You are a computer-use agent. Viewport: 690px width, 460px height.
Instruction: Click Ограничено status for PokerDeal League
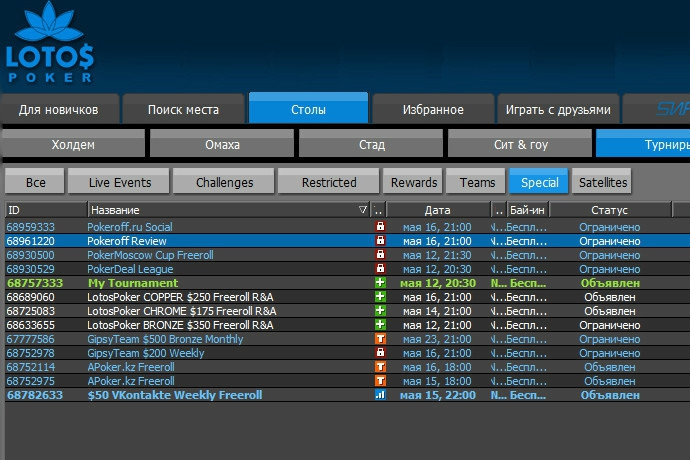609,269
